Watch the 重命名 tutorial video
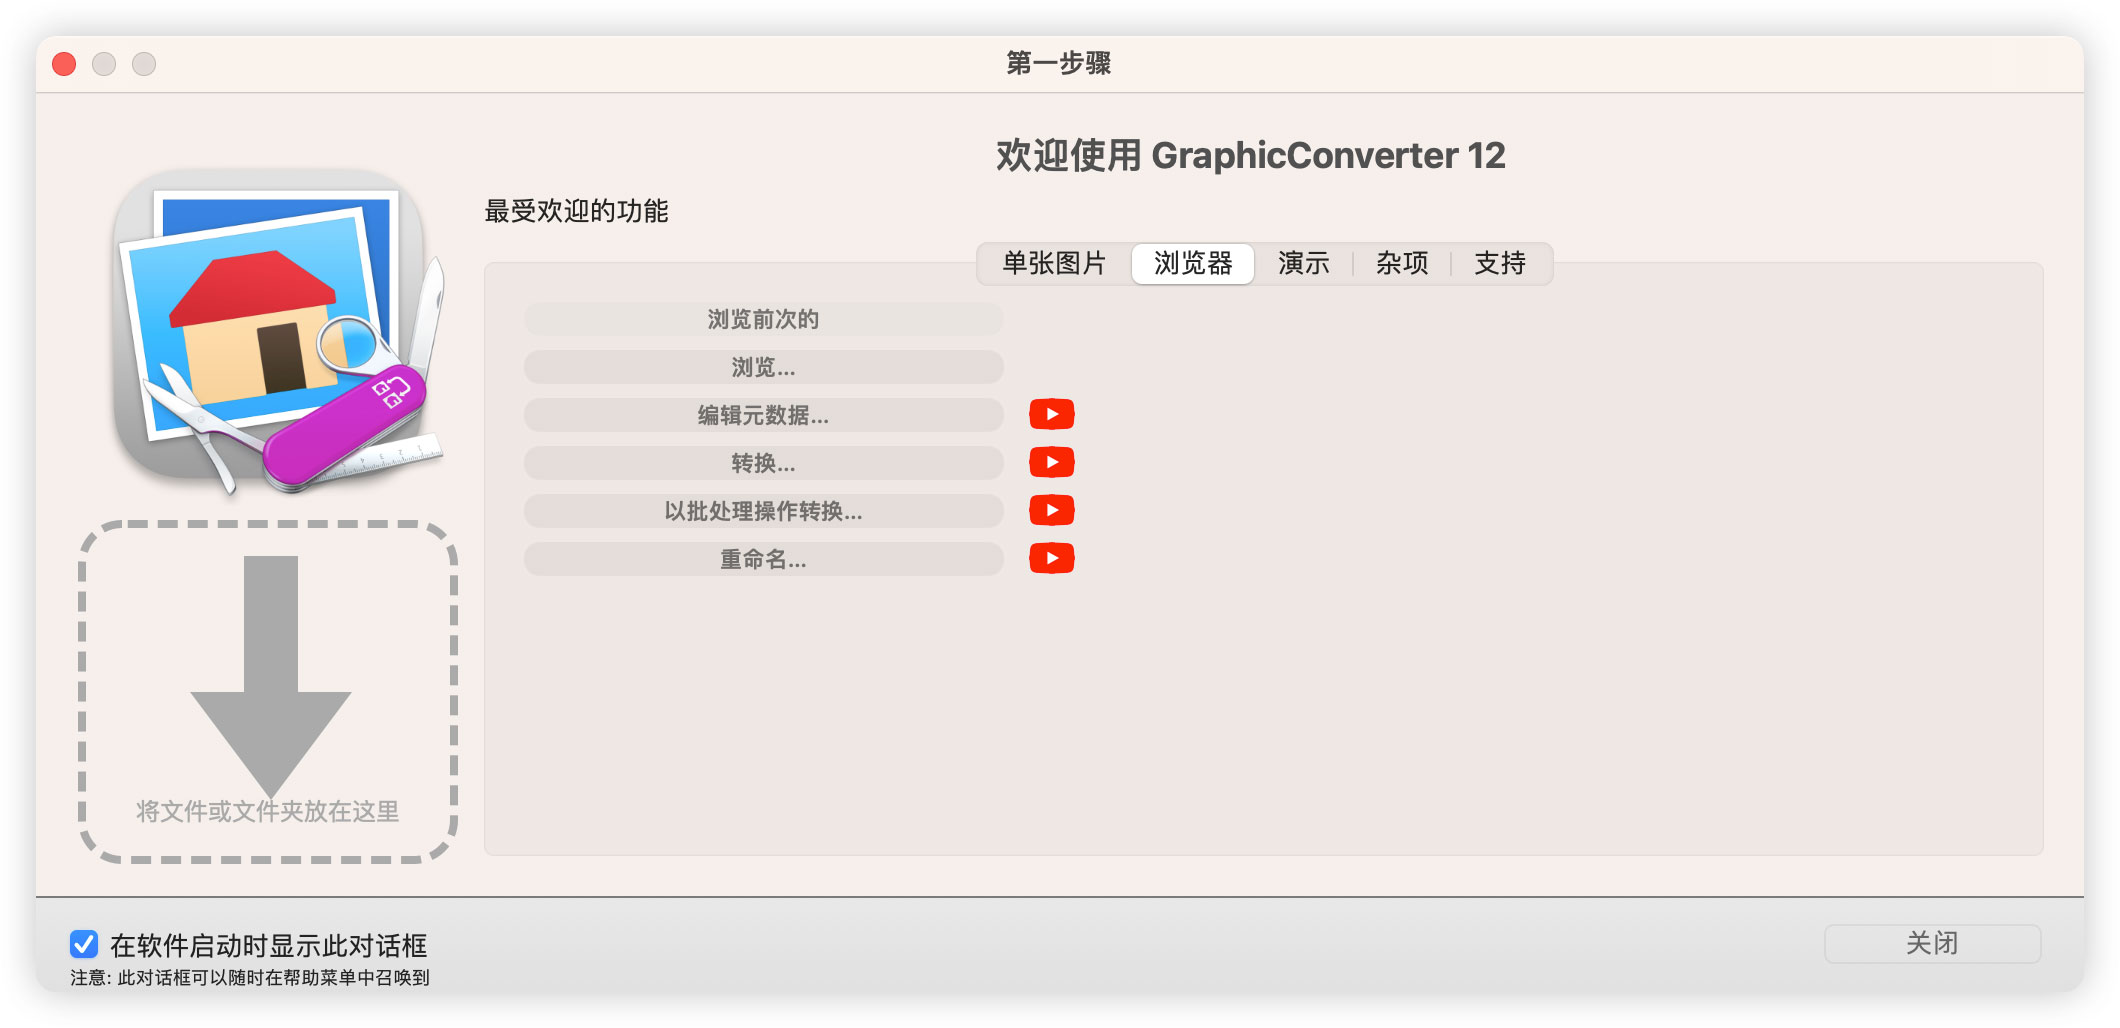Image resolution: width=2120 pixels, height=1028 pixels. (x=1052, y=558)
